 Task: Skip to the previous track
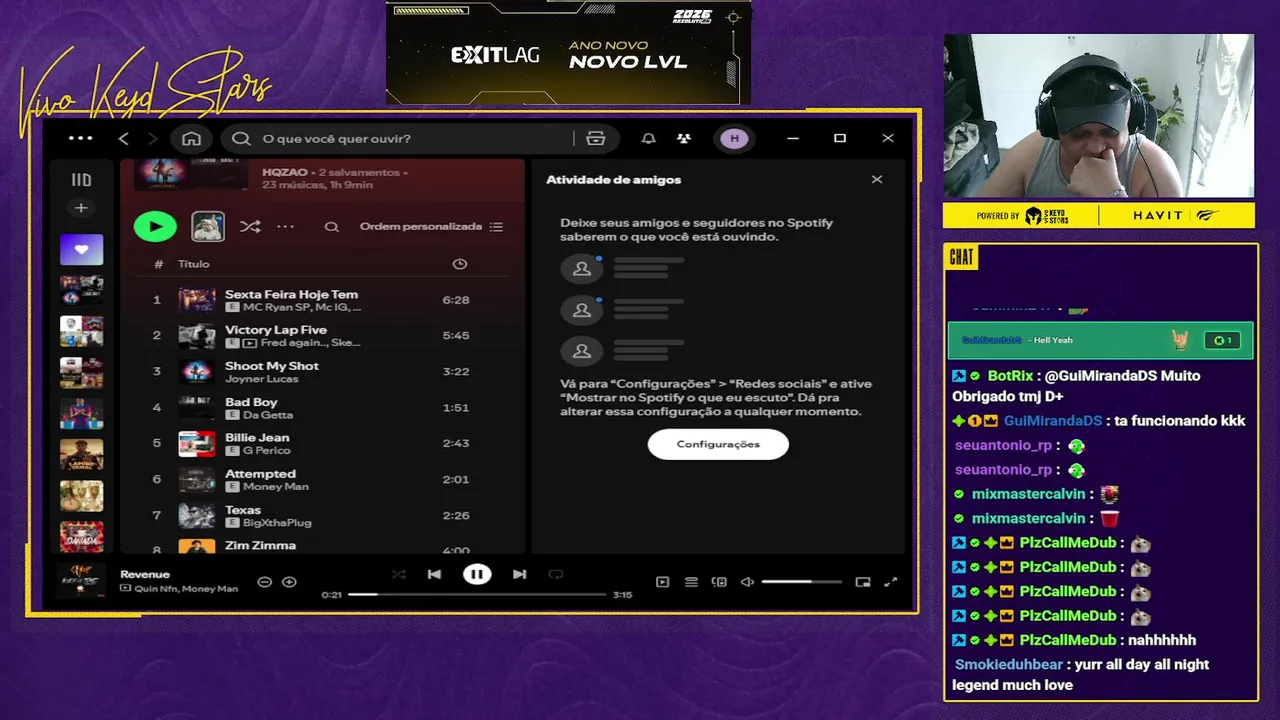[x=434, y=574]
